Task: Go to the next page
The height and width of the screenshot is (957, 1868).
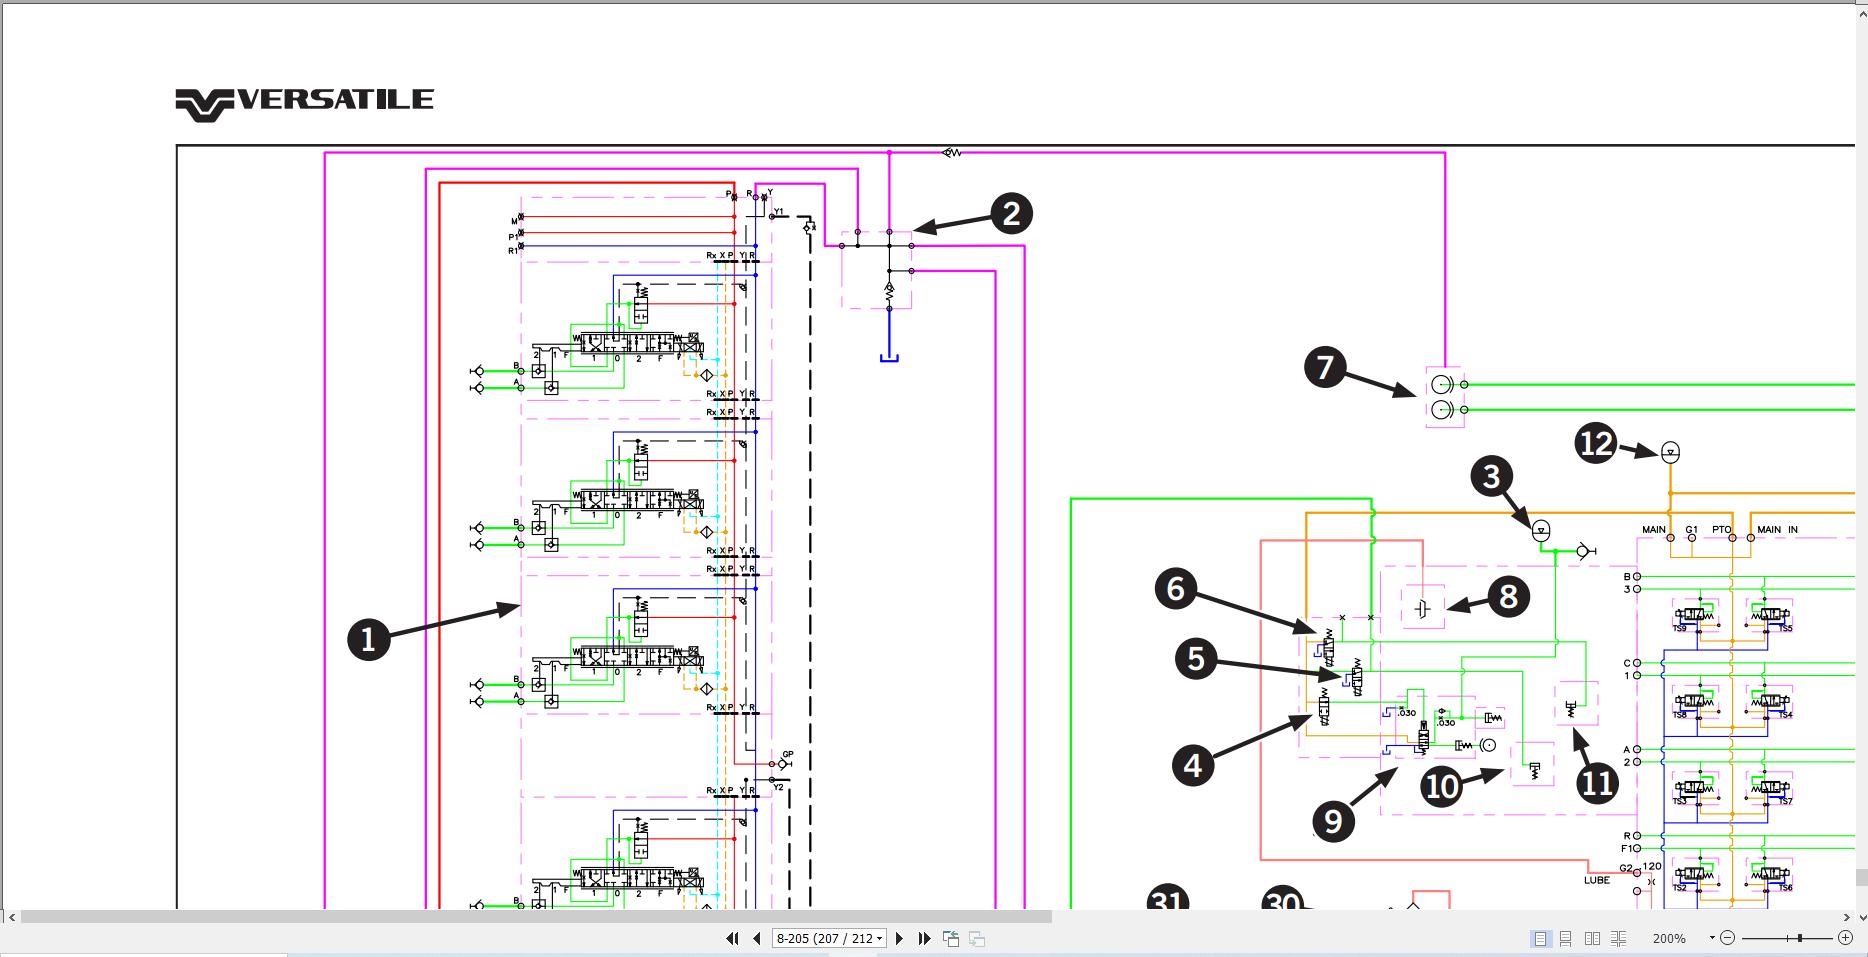Action: pyautogui.click(x=899, y=938)
